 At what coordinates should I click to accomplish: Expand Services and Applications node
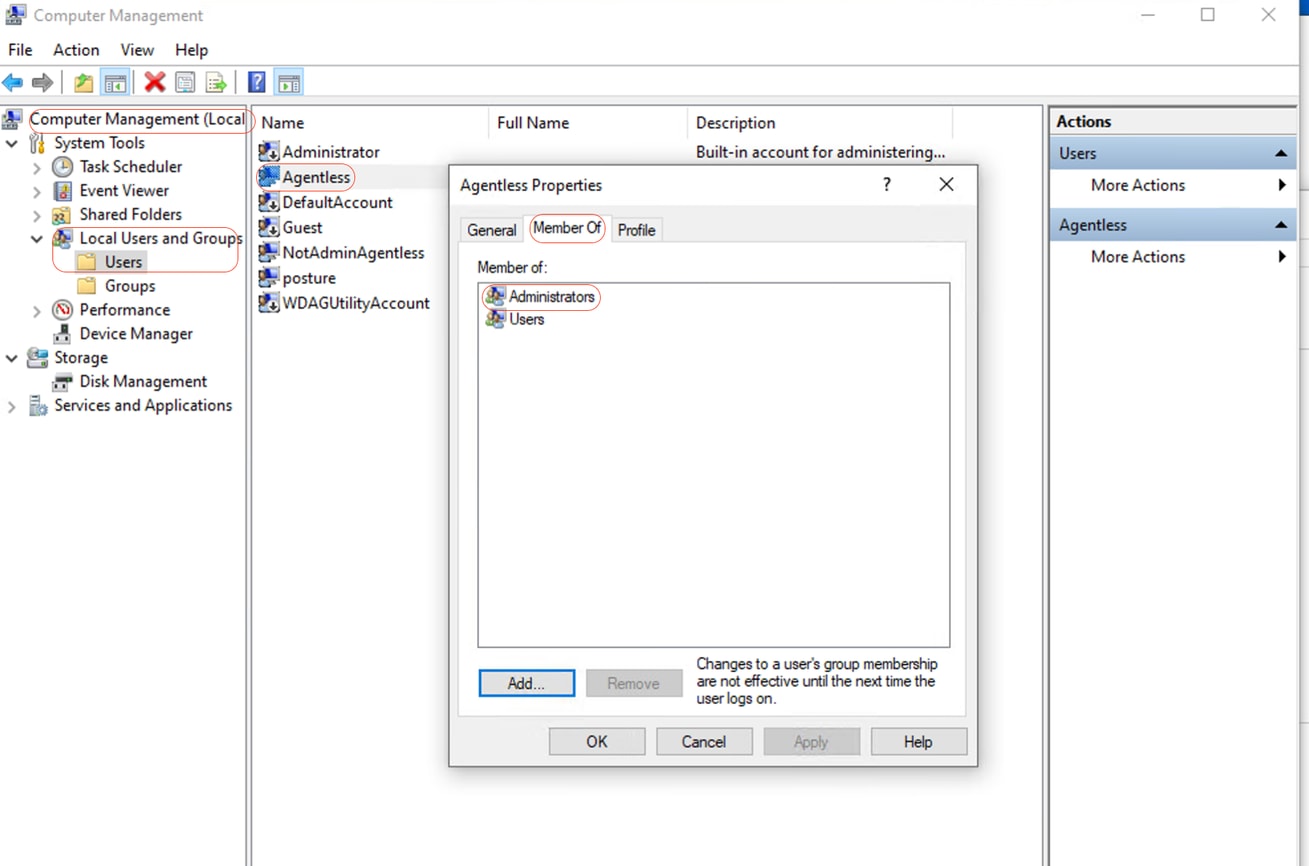[x=12, y=406]
